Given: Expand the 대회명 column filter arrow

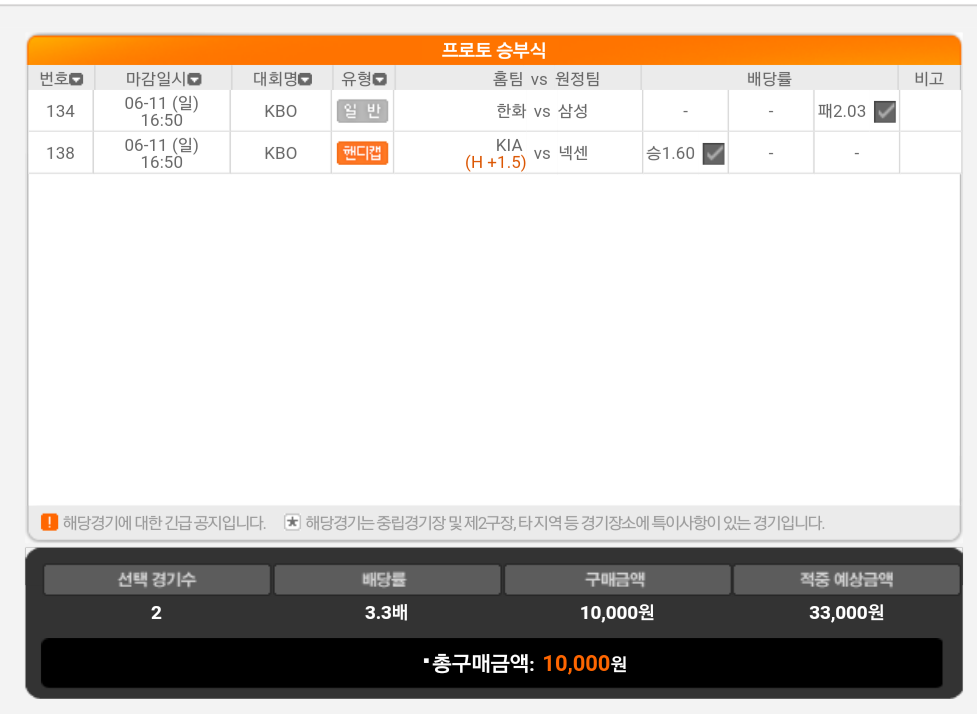Looking at the screenshot, I should pyautogui.click(x=305, y=80).
